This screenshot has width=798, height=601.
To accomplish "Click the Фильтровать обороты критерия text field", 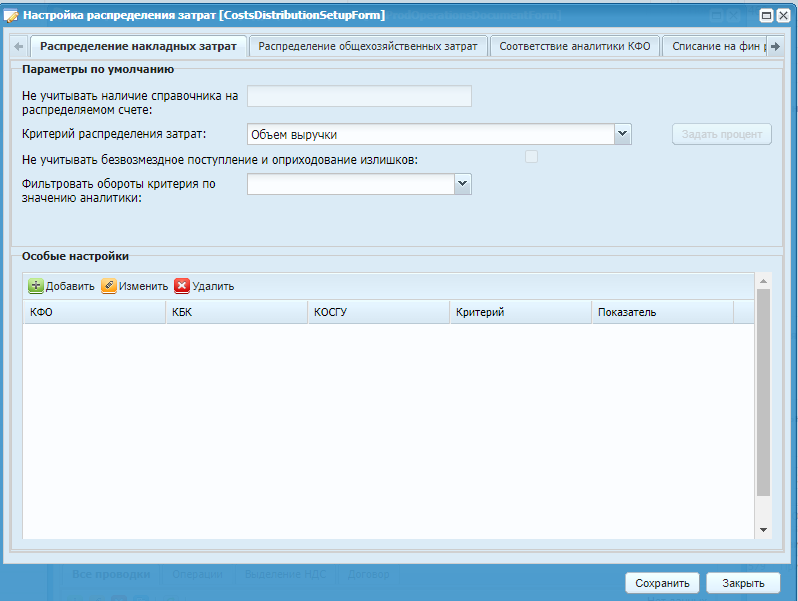I will [351, 184].
